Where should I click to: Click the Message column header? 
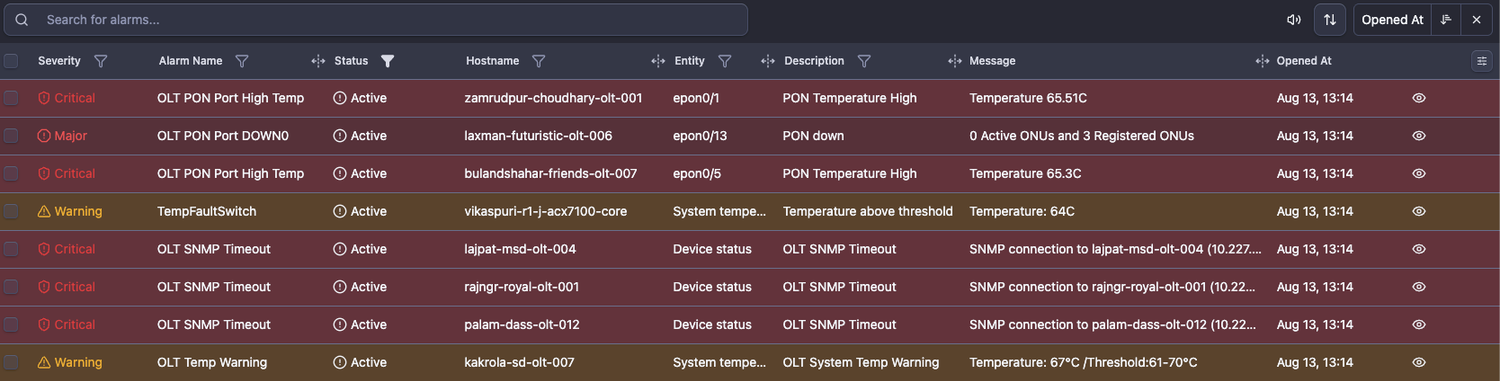(992, 61)
